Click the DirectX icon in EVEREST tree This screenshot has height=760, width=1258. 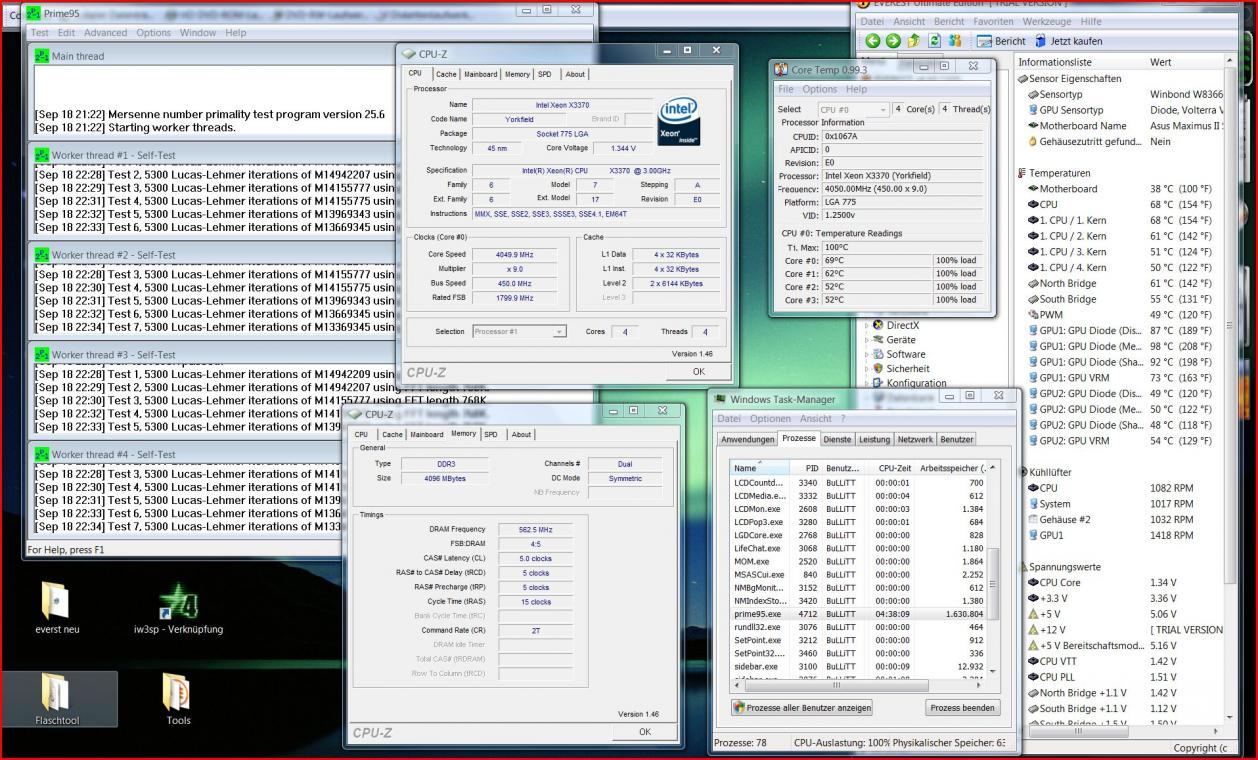click(x=878, y=325)
